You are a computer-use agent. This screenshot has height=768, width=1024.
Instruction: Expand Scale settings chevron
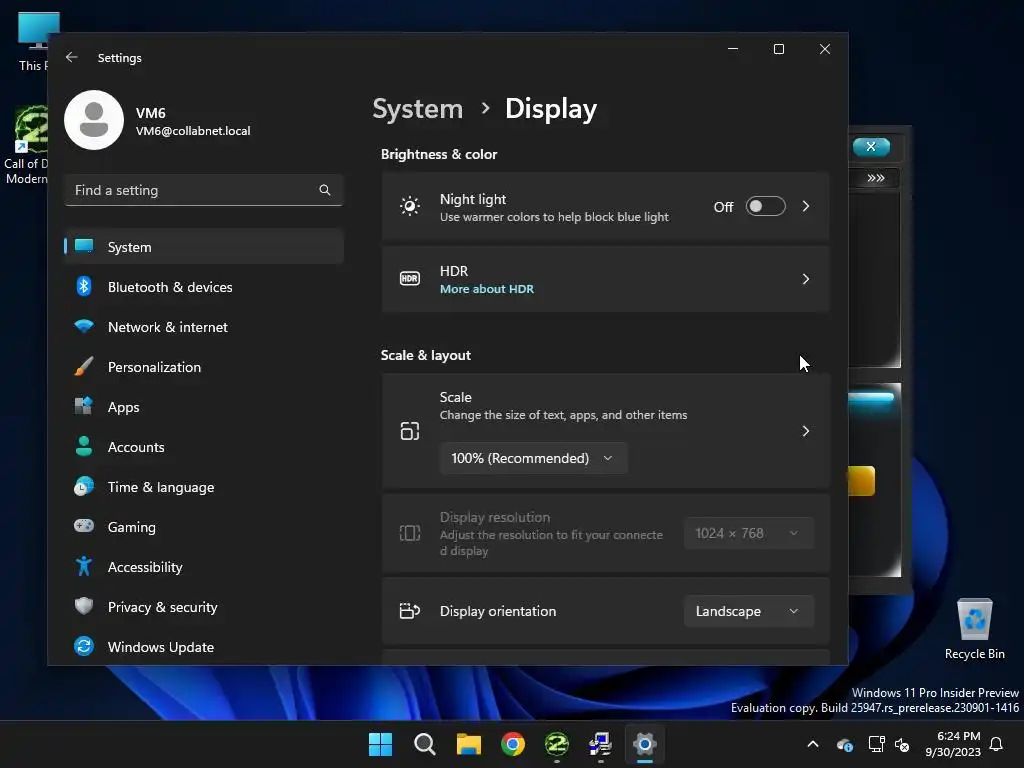pos(806,431)
